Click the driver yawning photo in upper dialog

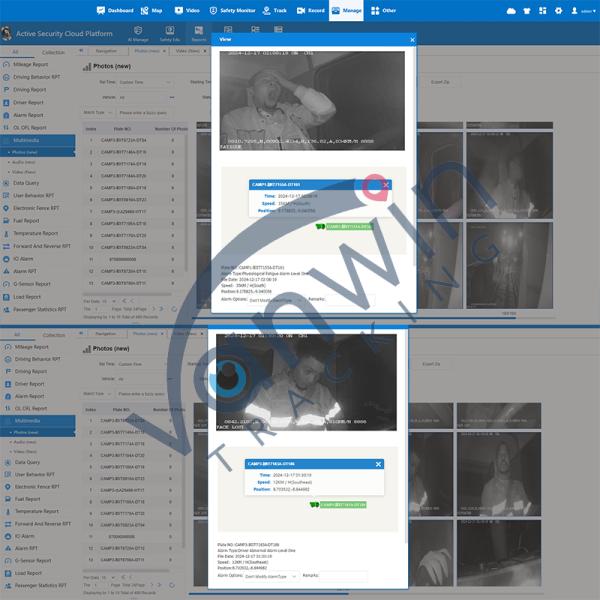coord(312,100)
